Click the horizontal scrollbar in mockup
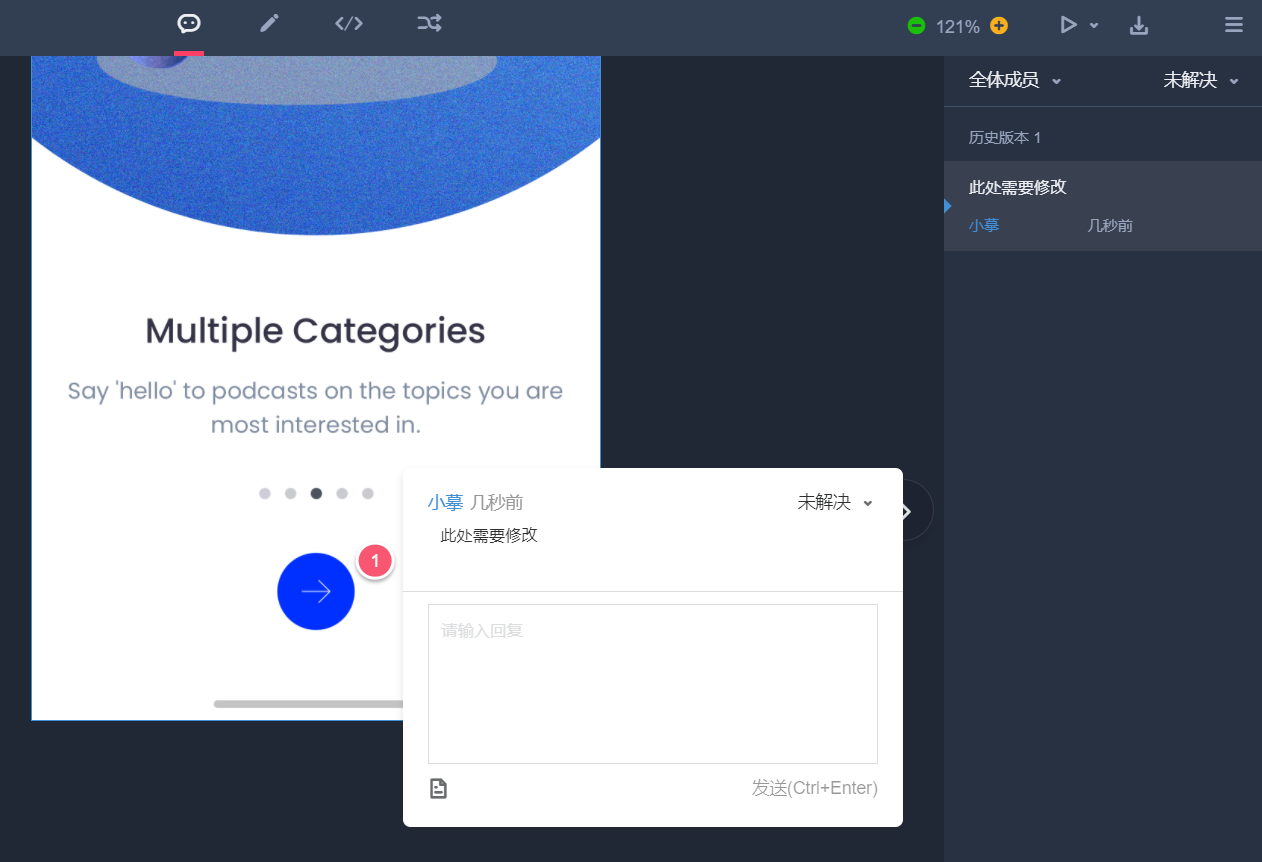The width and height of the screenshot is (1262, 862). [310, 704]
